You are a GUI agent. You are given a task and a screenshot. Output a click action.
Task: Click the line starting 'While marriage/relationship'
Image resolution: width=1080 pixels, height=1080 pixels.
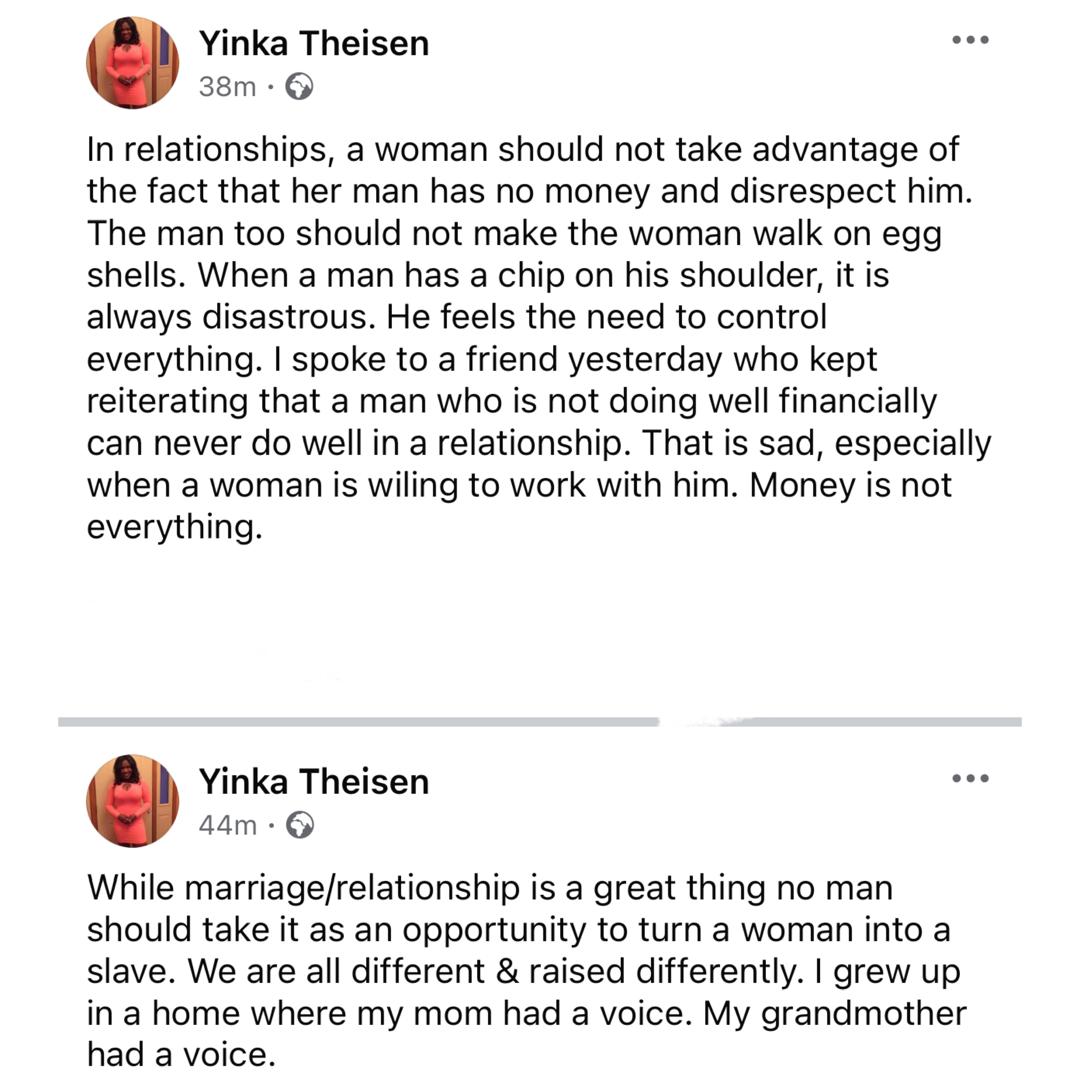[490, 887]
